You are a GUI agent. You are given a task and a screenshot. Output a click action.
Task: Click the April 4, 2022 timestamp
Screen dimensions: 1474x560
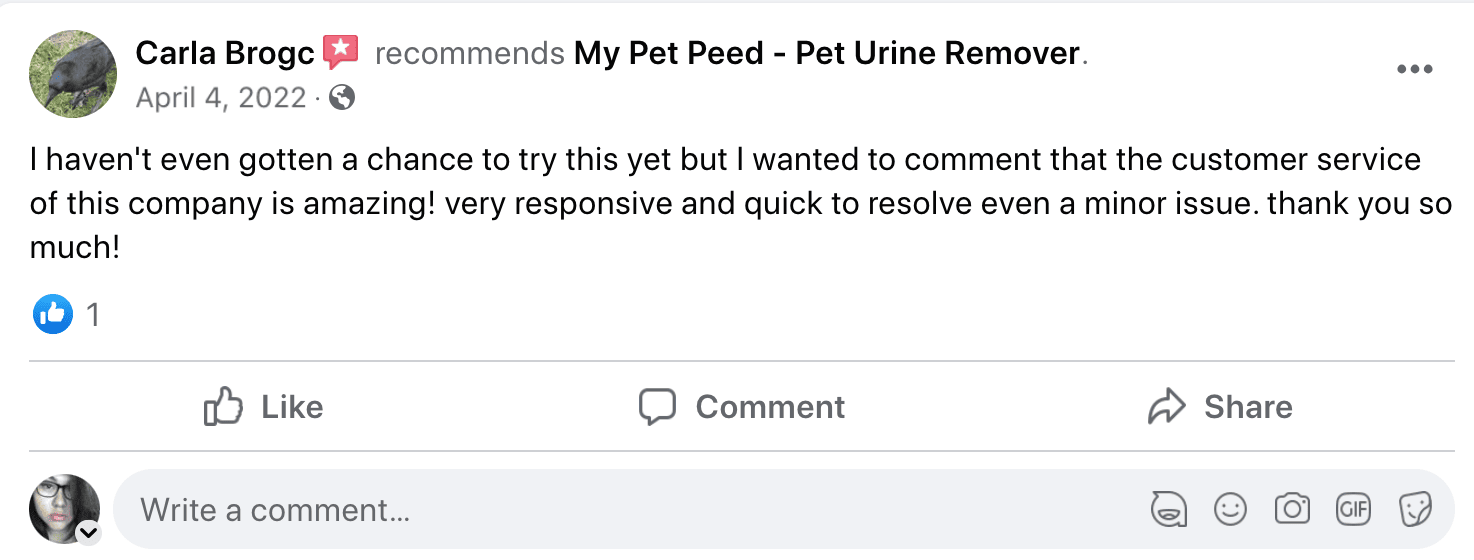tap(220, 97)
